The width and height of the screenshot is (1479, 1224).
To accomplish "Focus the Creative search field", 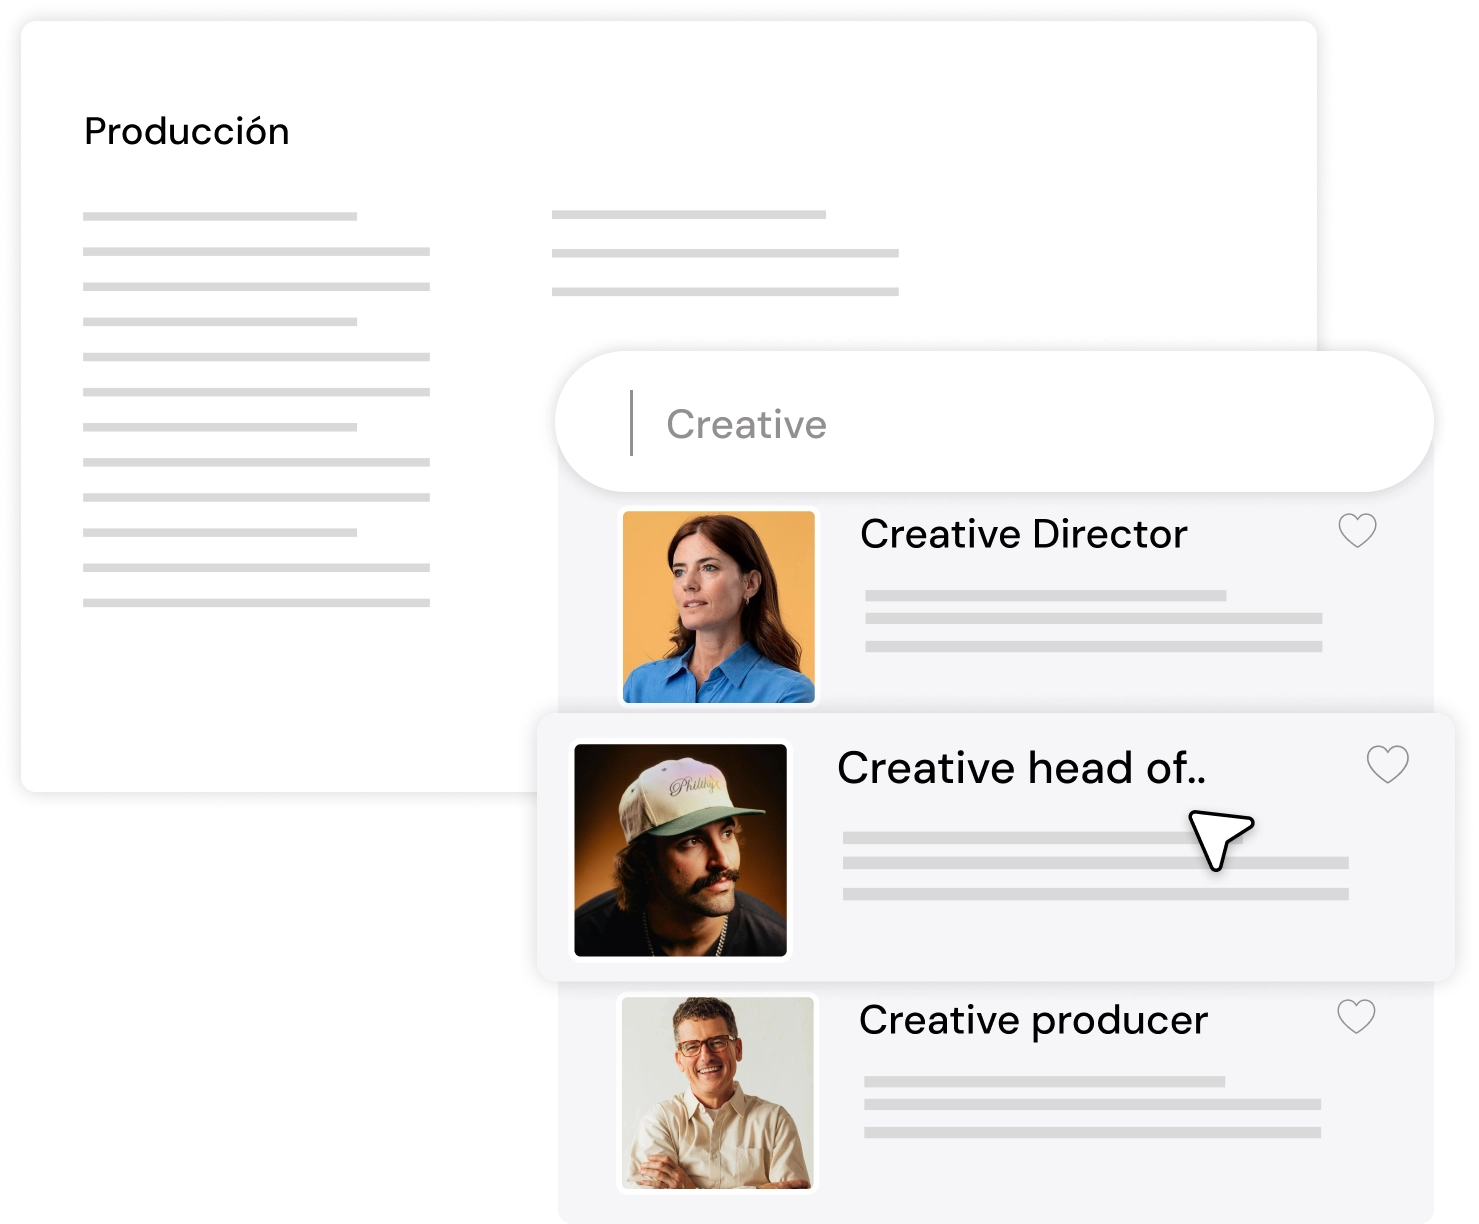I will point(994,423).
